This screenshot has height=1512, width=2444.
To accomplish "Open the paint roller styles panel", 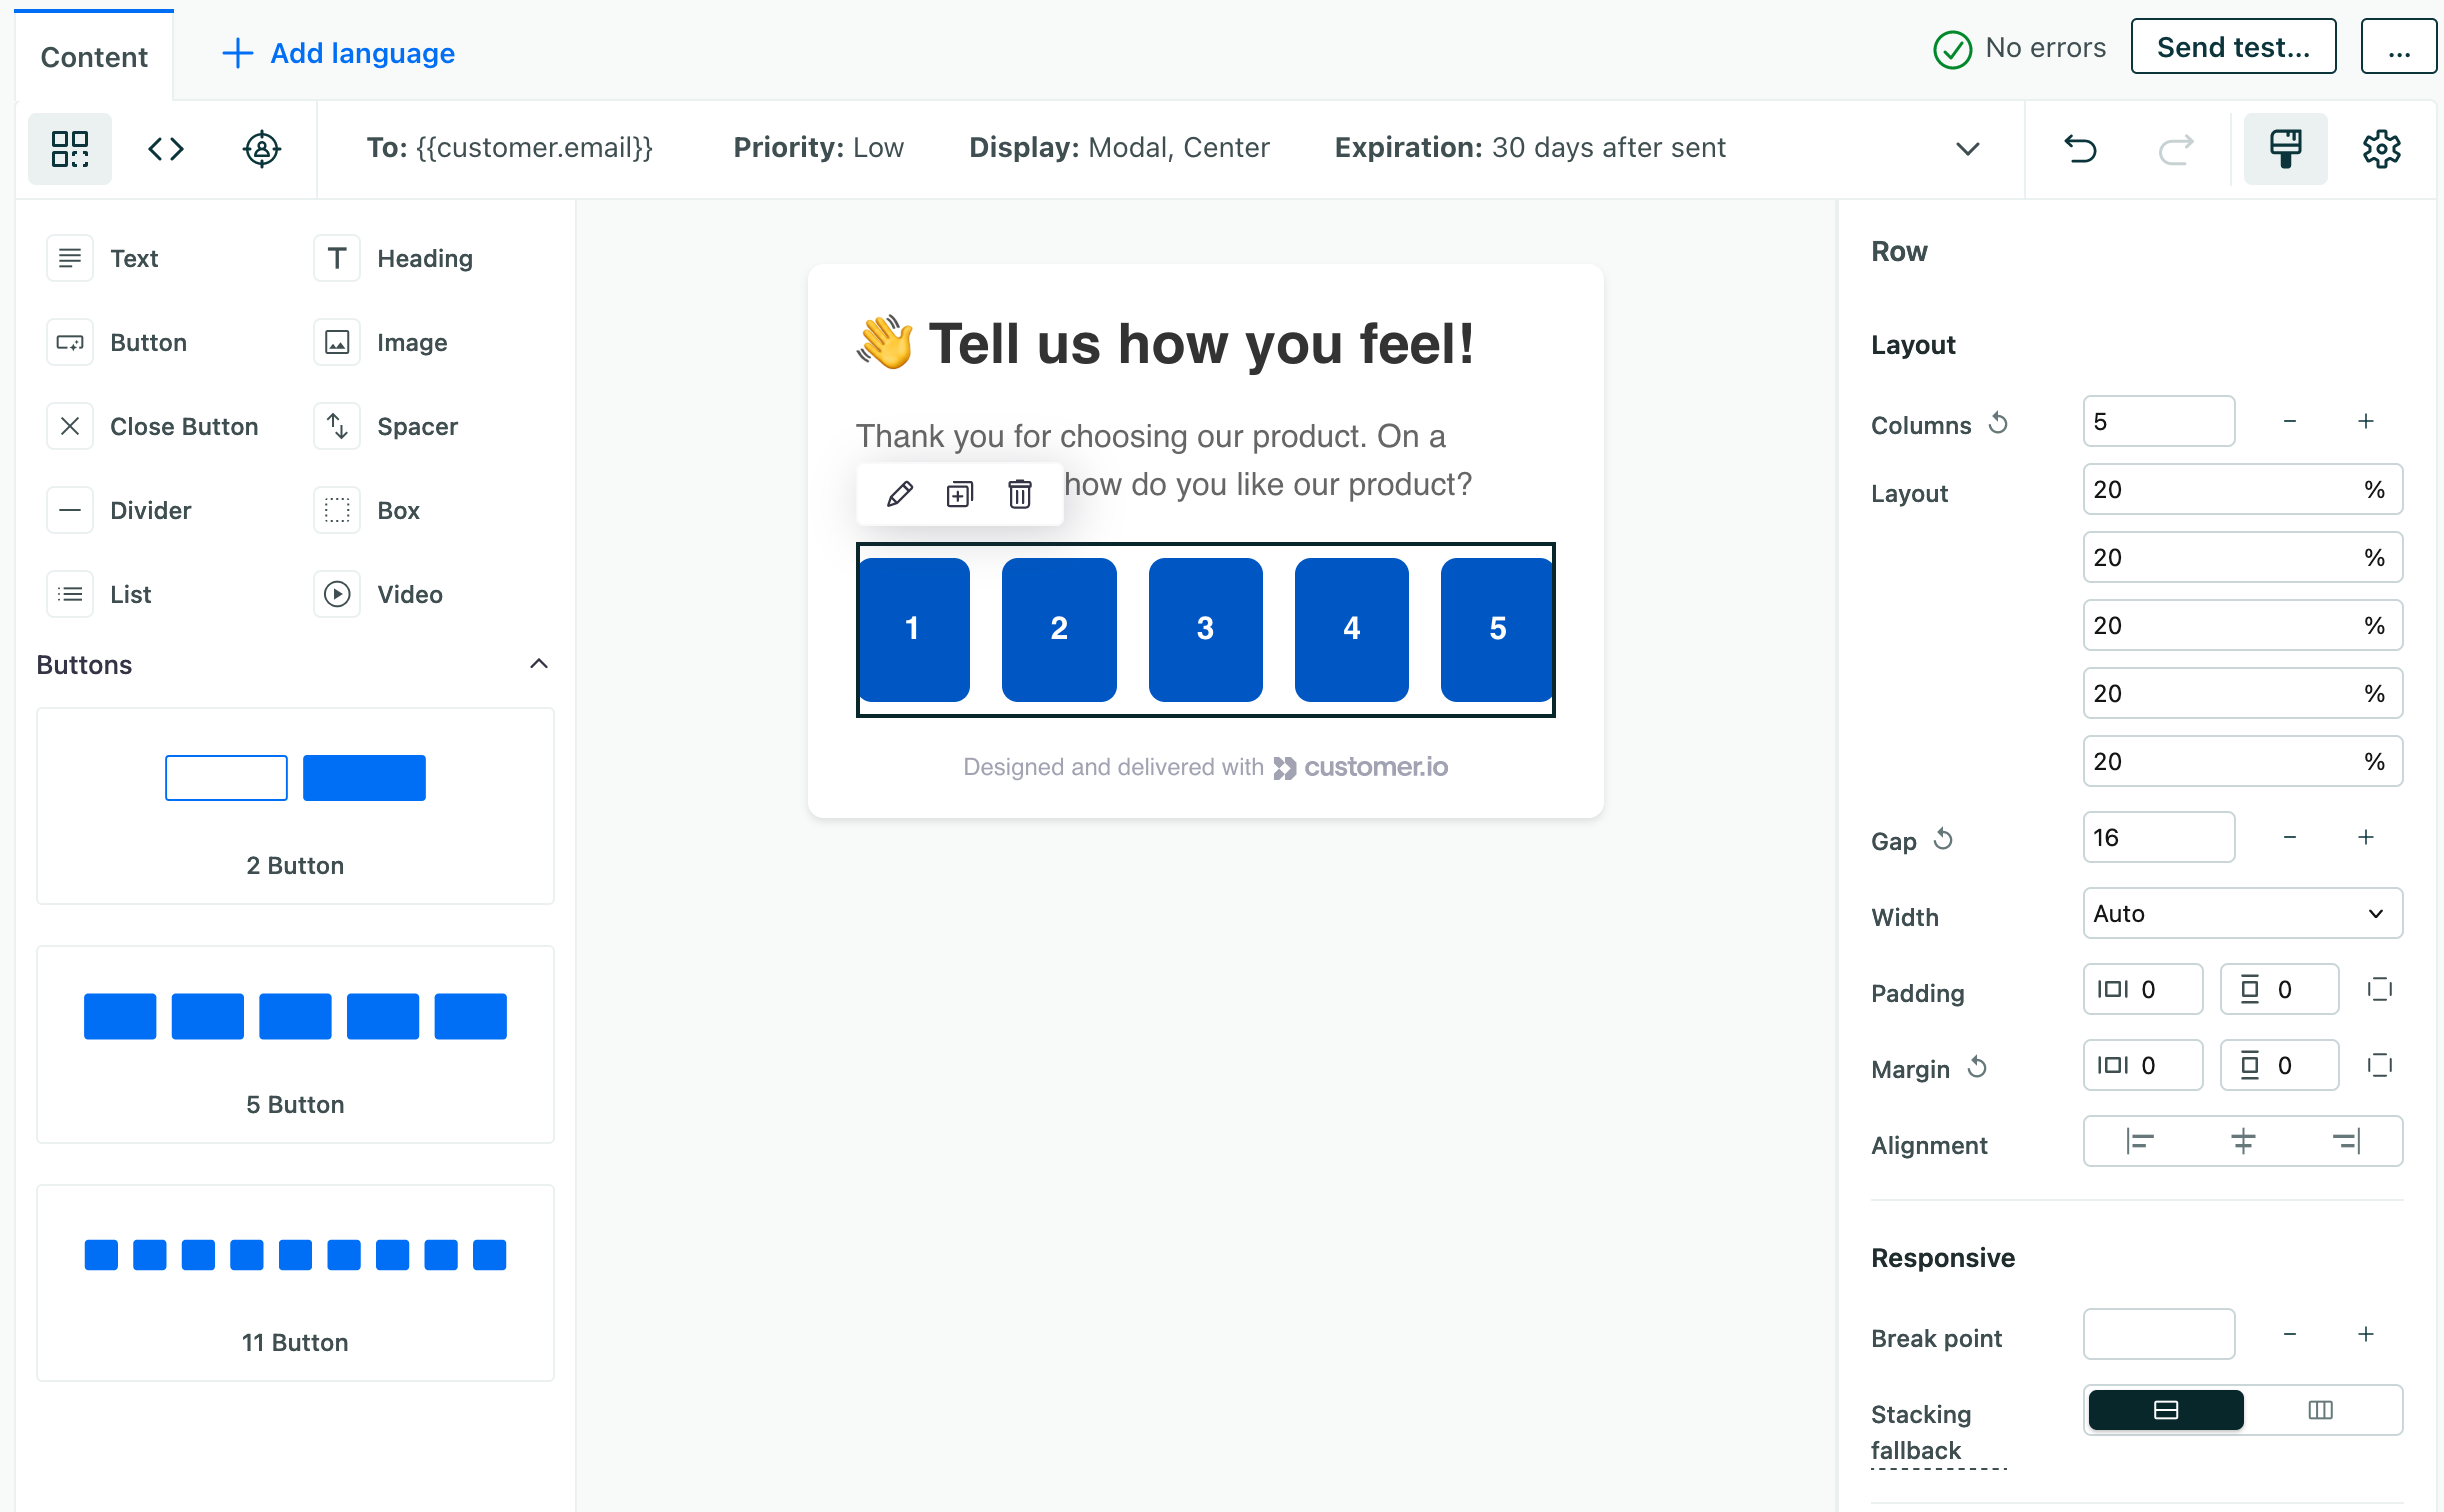I will (2285, 149).
